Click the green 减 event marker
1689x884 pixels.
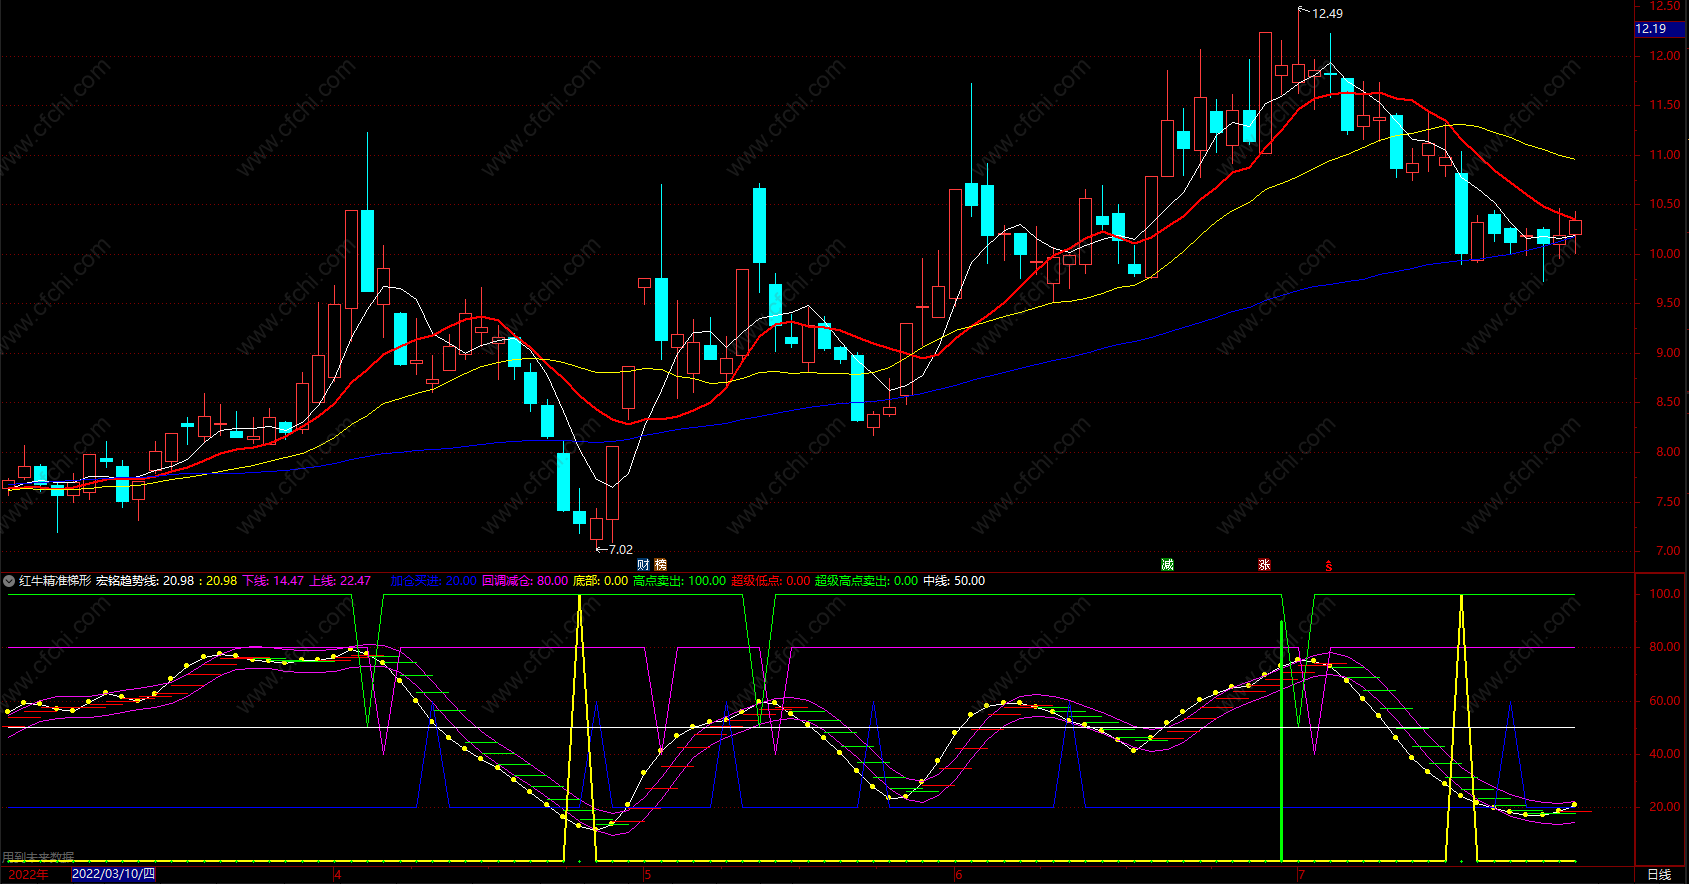pos(1167,565)
